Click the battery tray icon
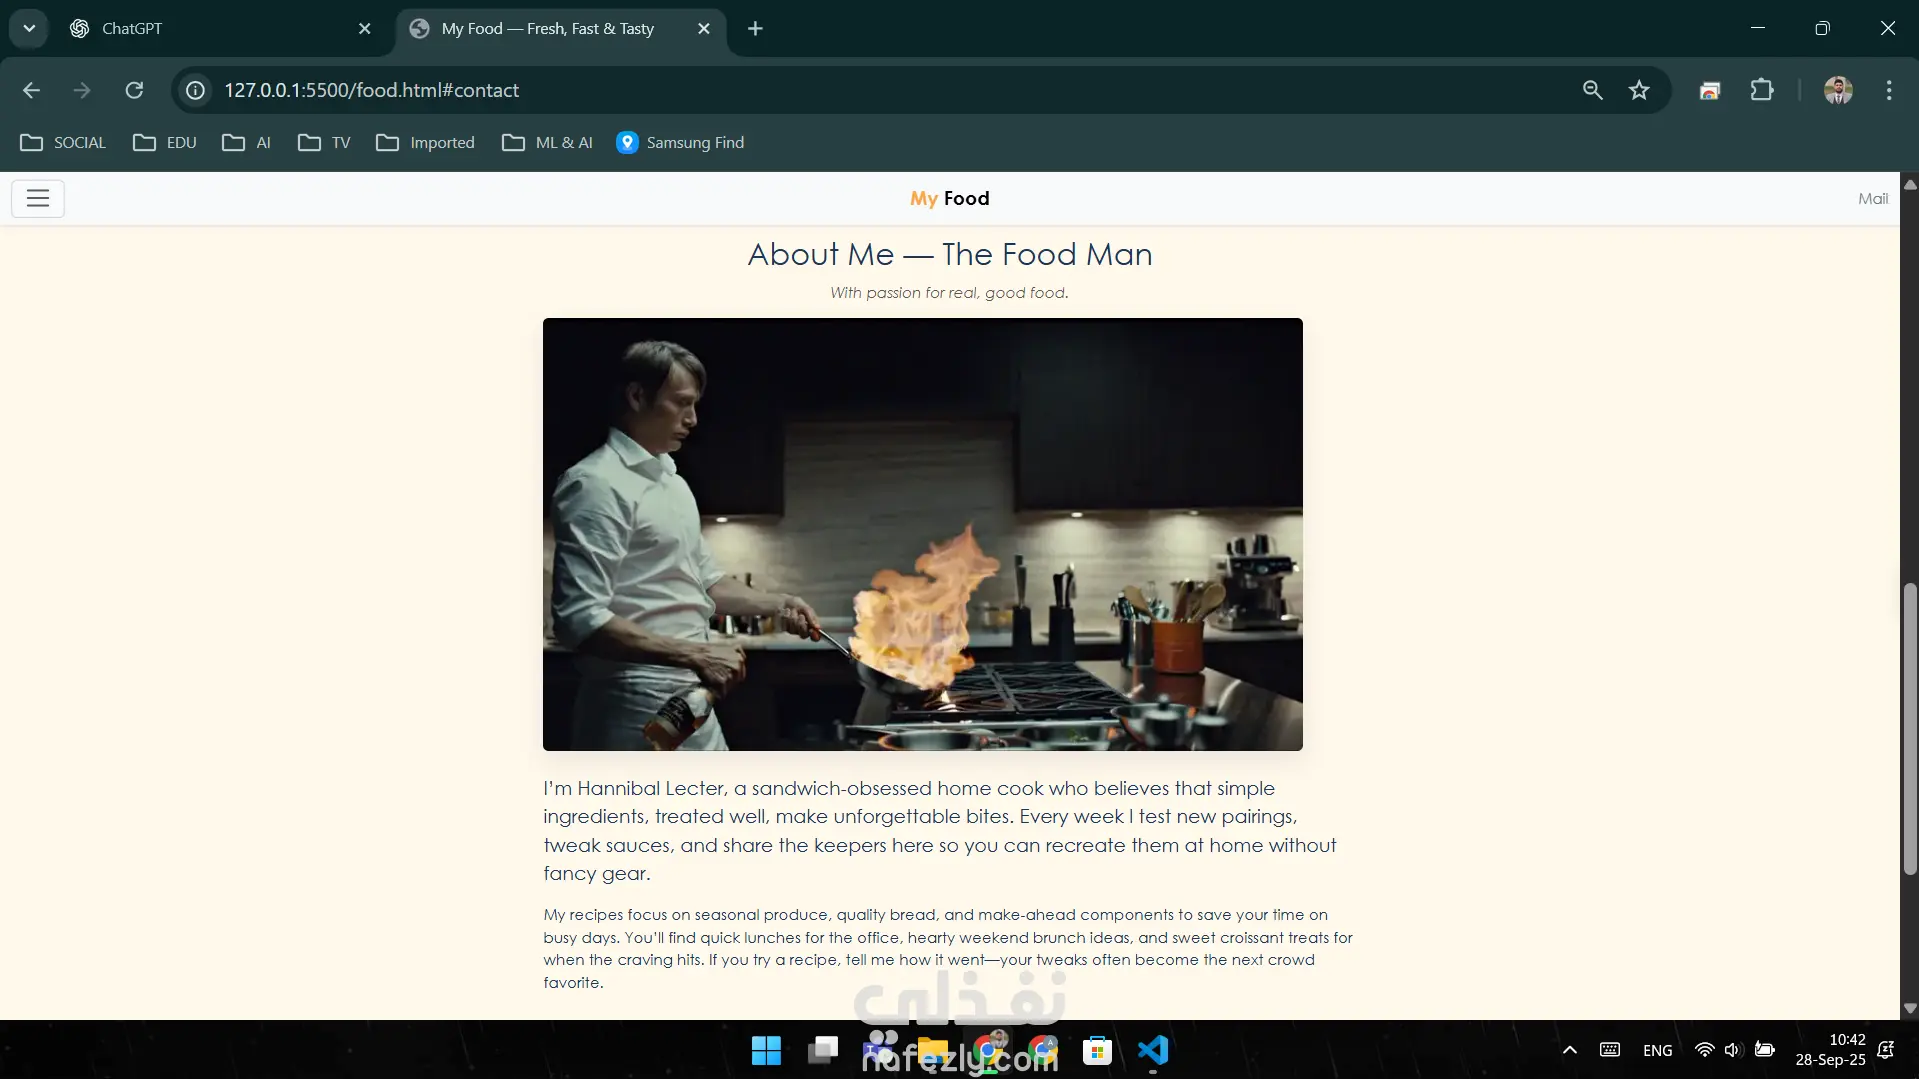 (x=1765, y=1050)
